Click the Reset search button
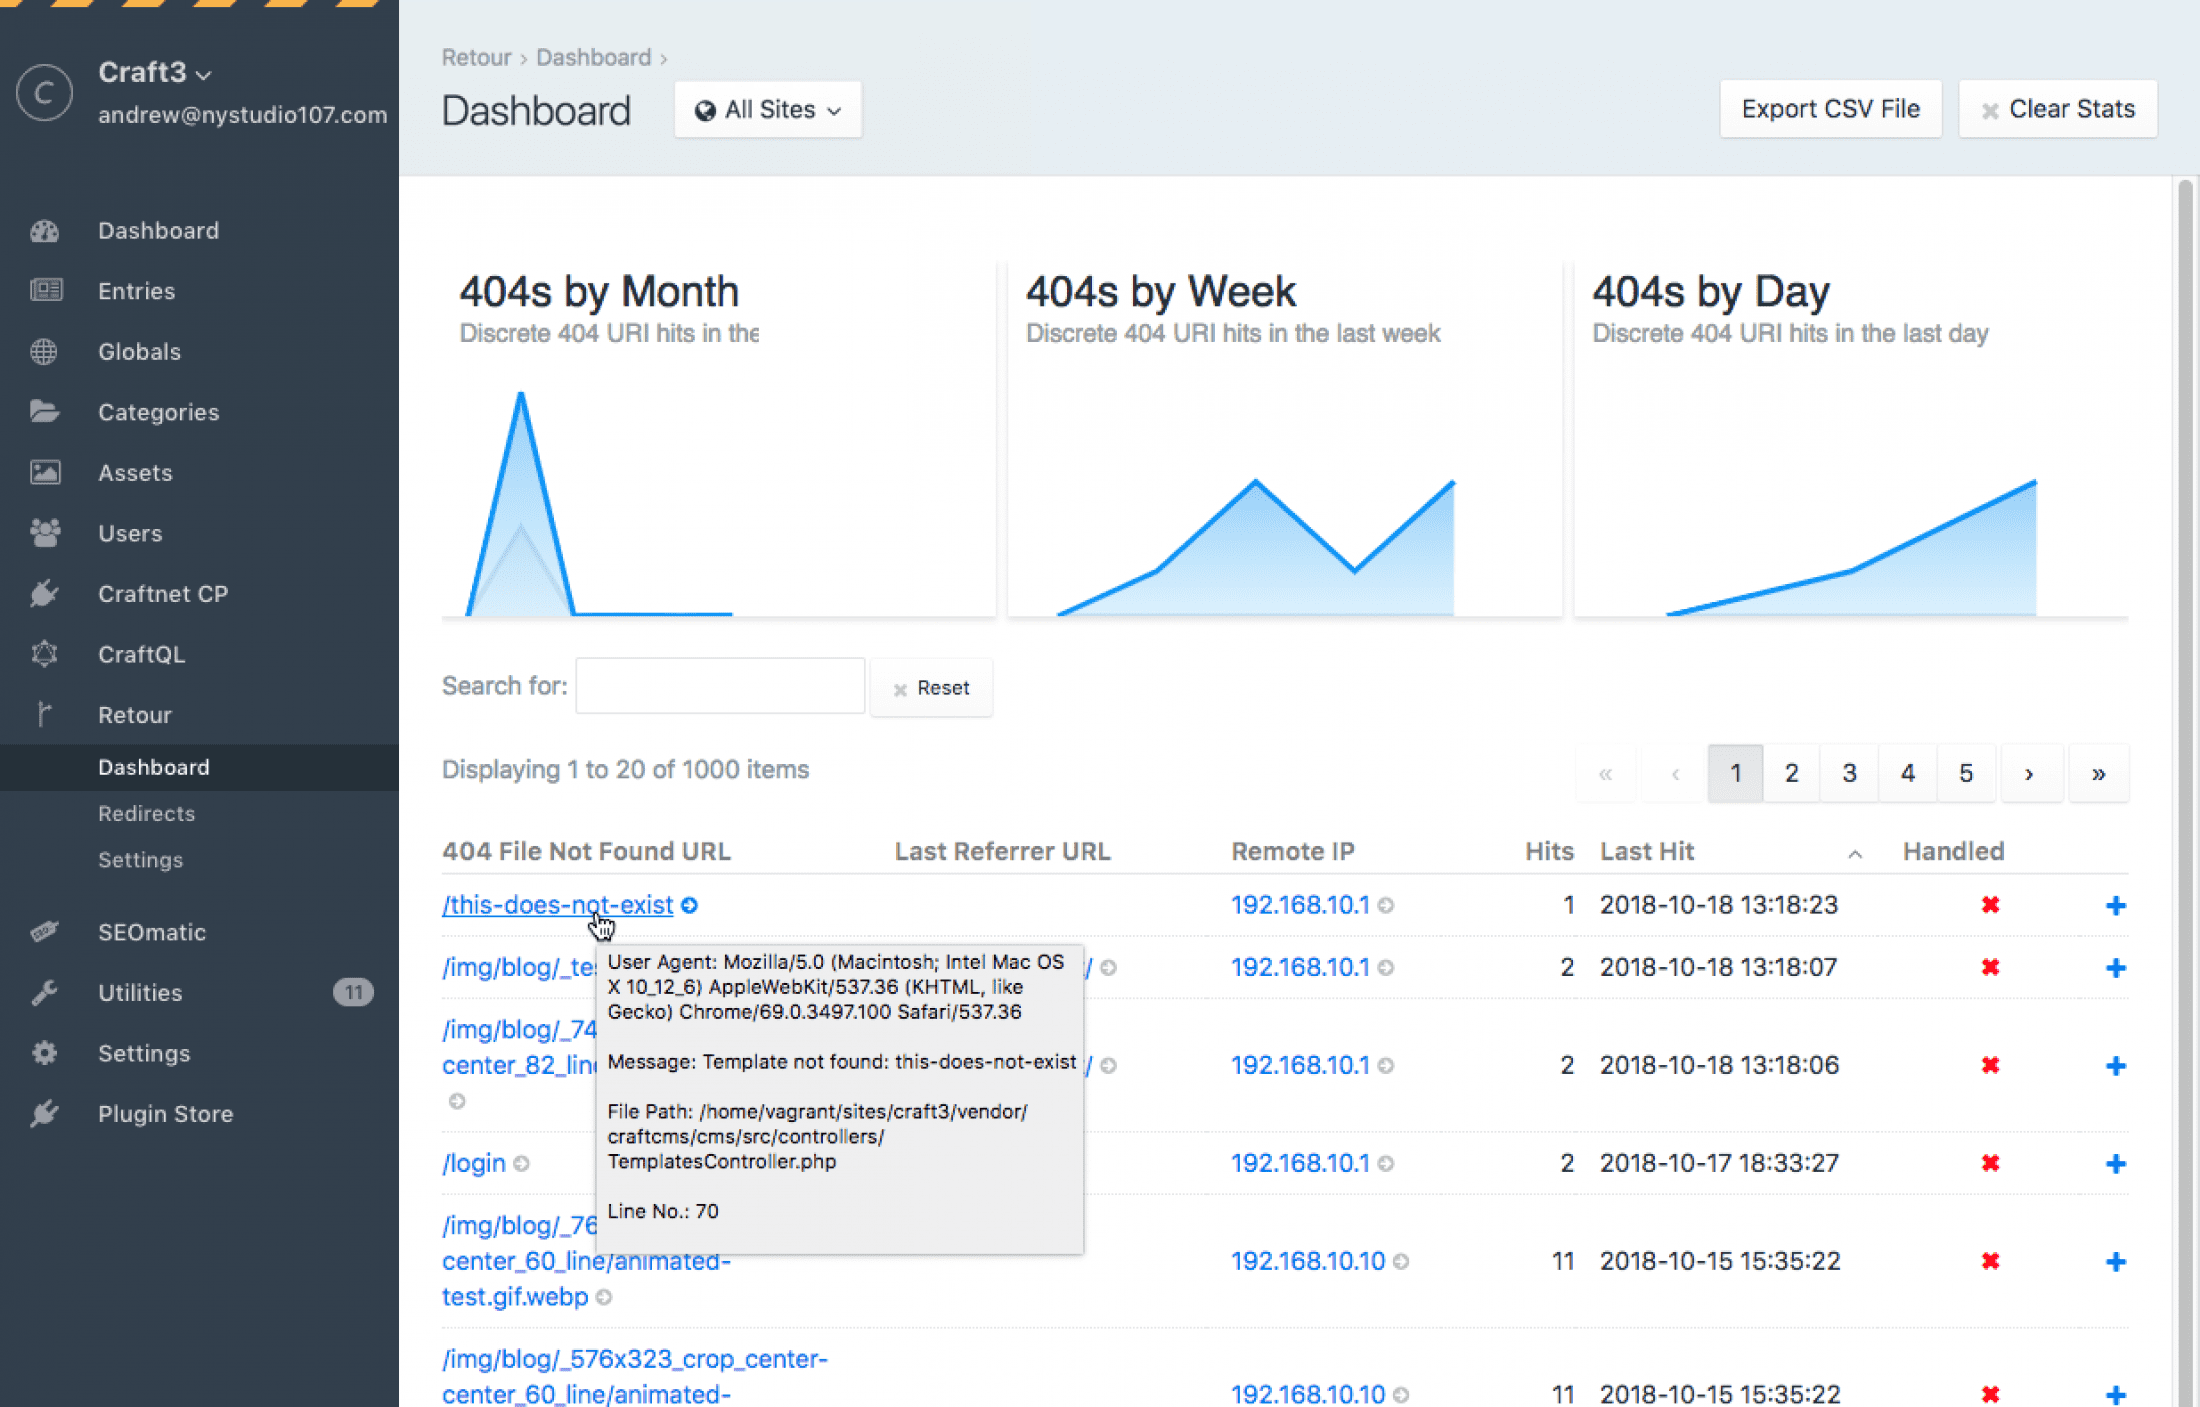The width and height of the screenshot is (2200, 1407). pyautogui.click(x=931, y=688)
